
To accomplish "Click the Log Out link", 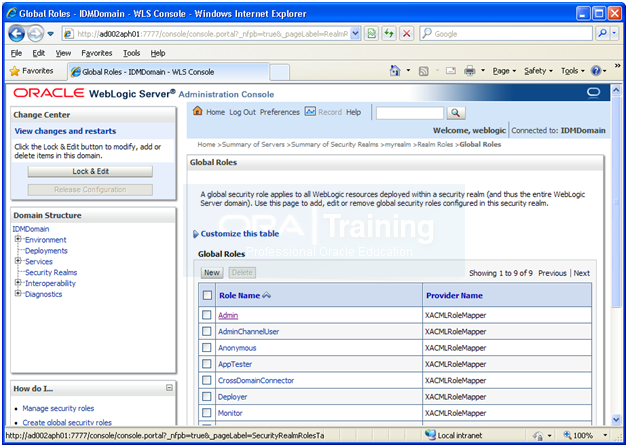I will point(242,112).
